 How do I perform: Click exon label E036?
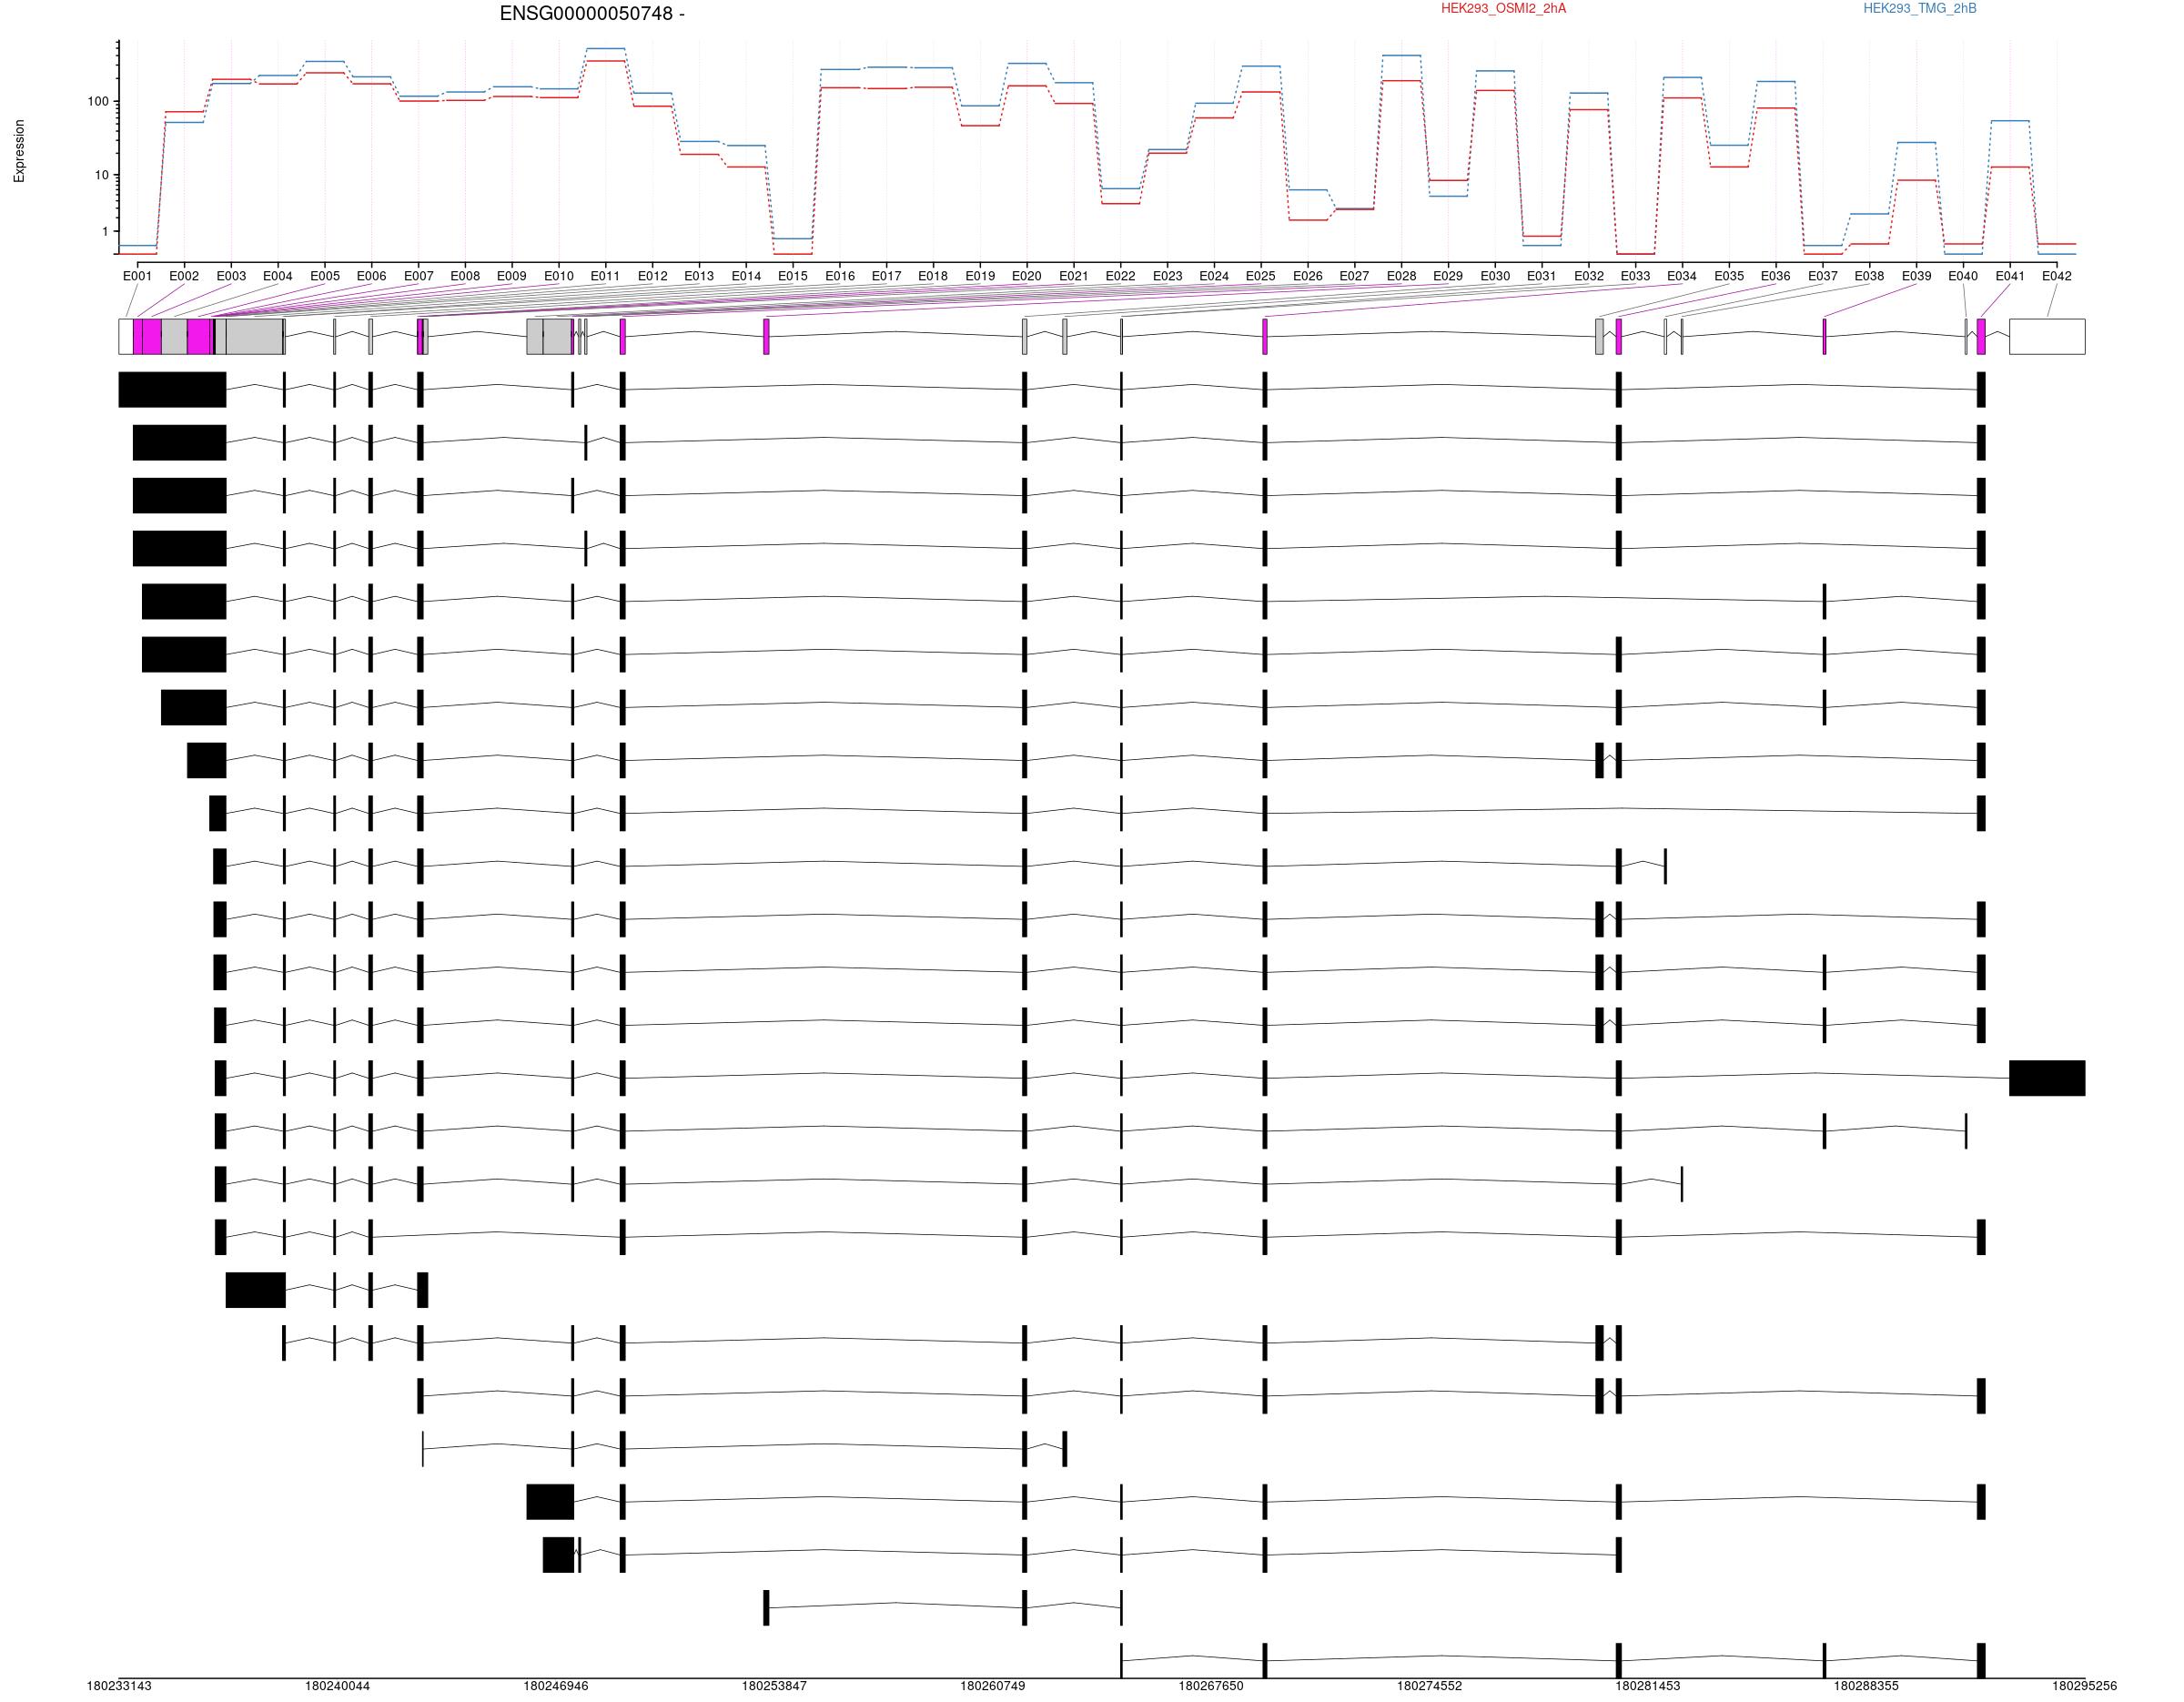pos(1776,276)
